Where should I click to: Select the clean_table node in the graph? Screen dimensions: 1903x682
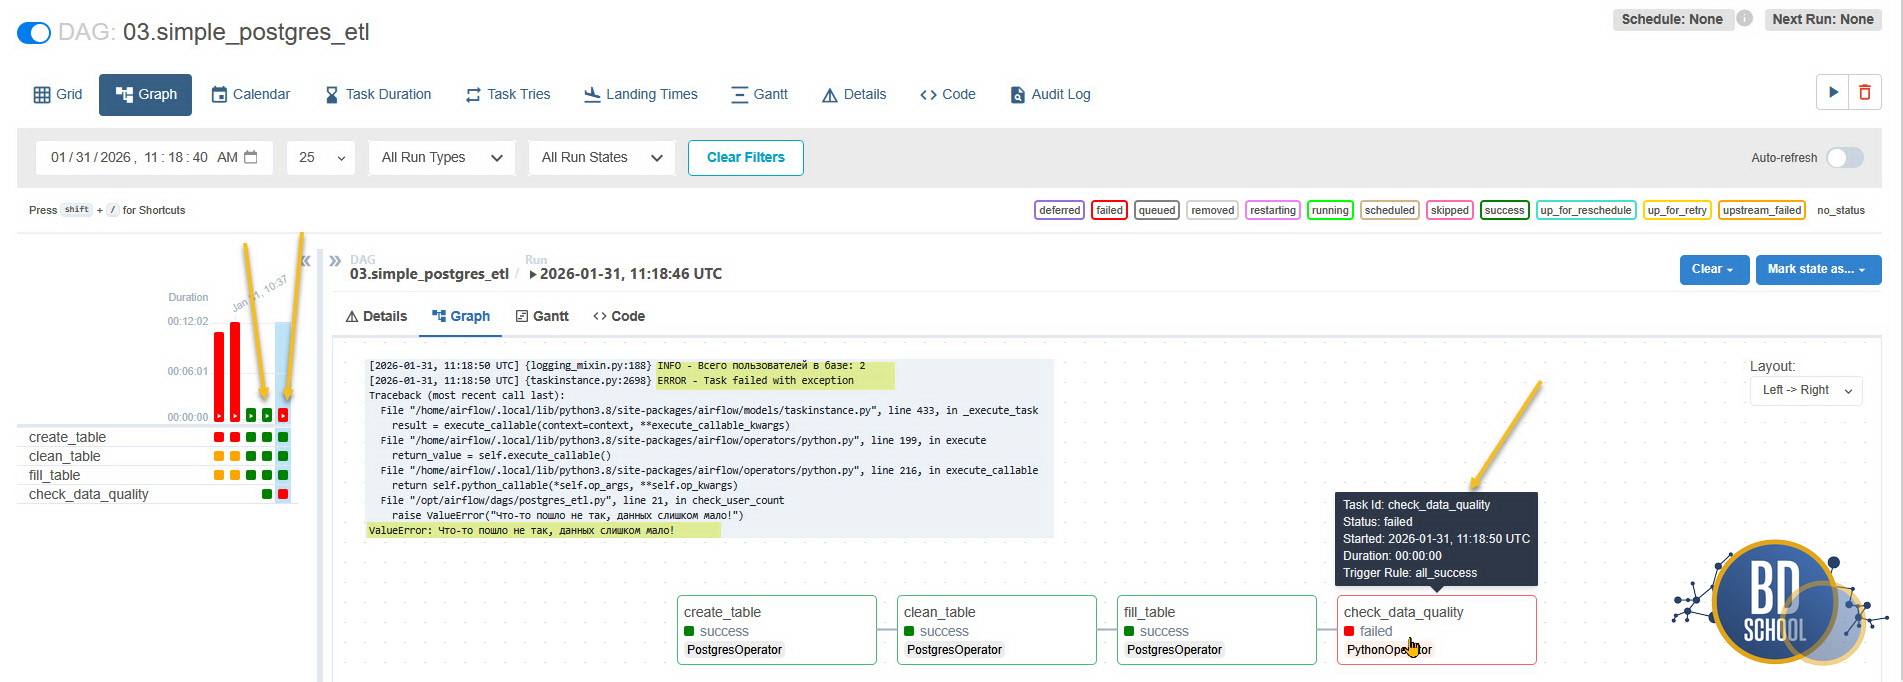pos(997,630)
